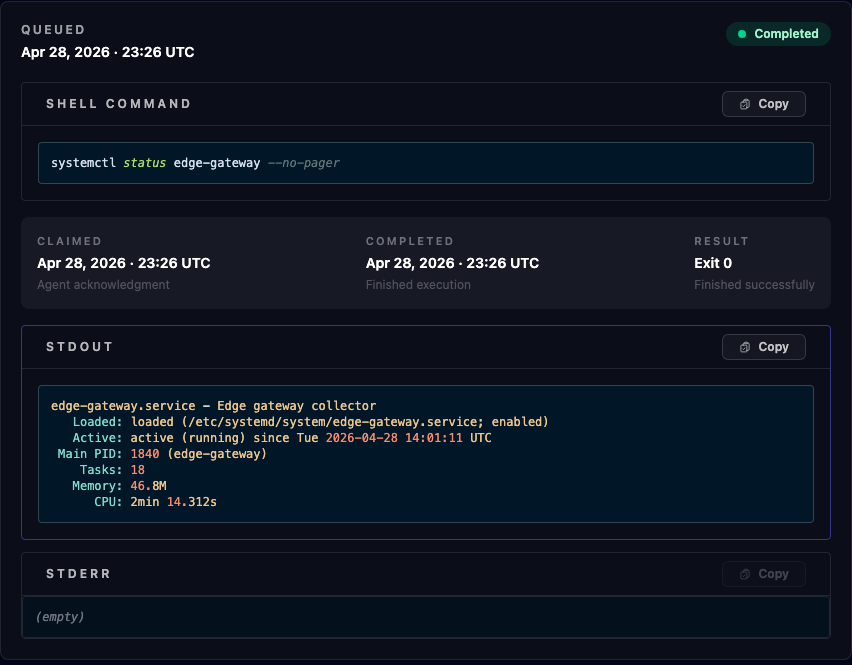The width and height of the screenshot is (852, 665).
Task: Click the 'Loaded:' output line
Action: coord(310,422)
